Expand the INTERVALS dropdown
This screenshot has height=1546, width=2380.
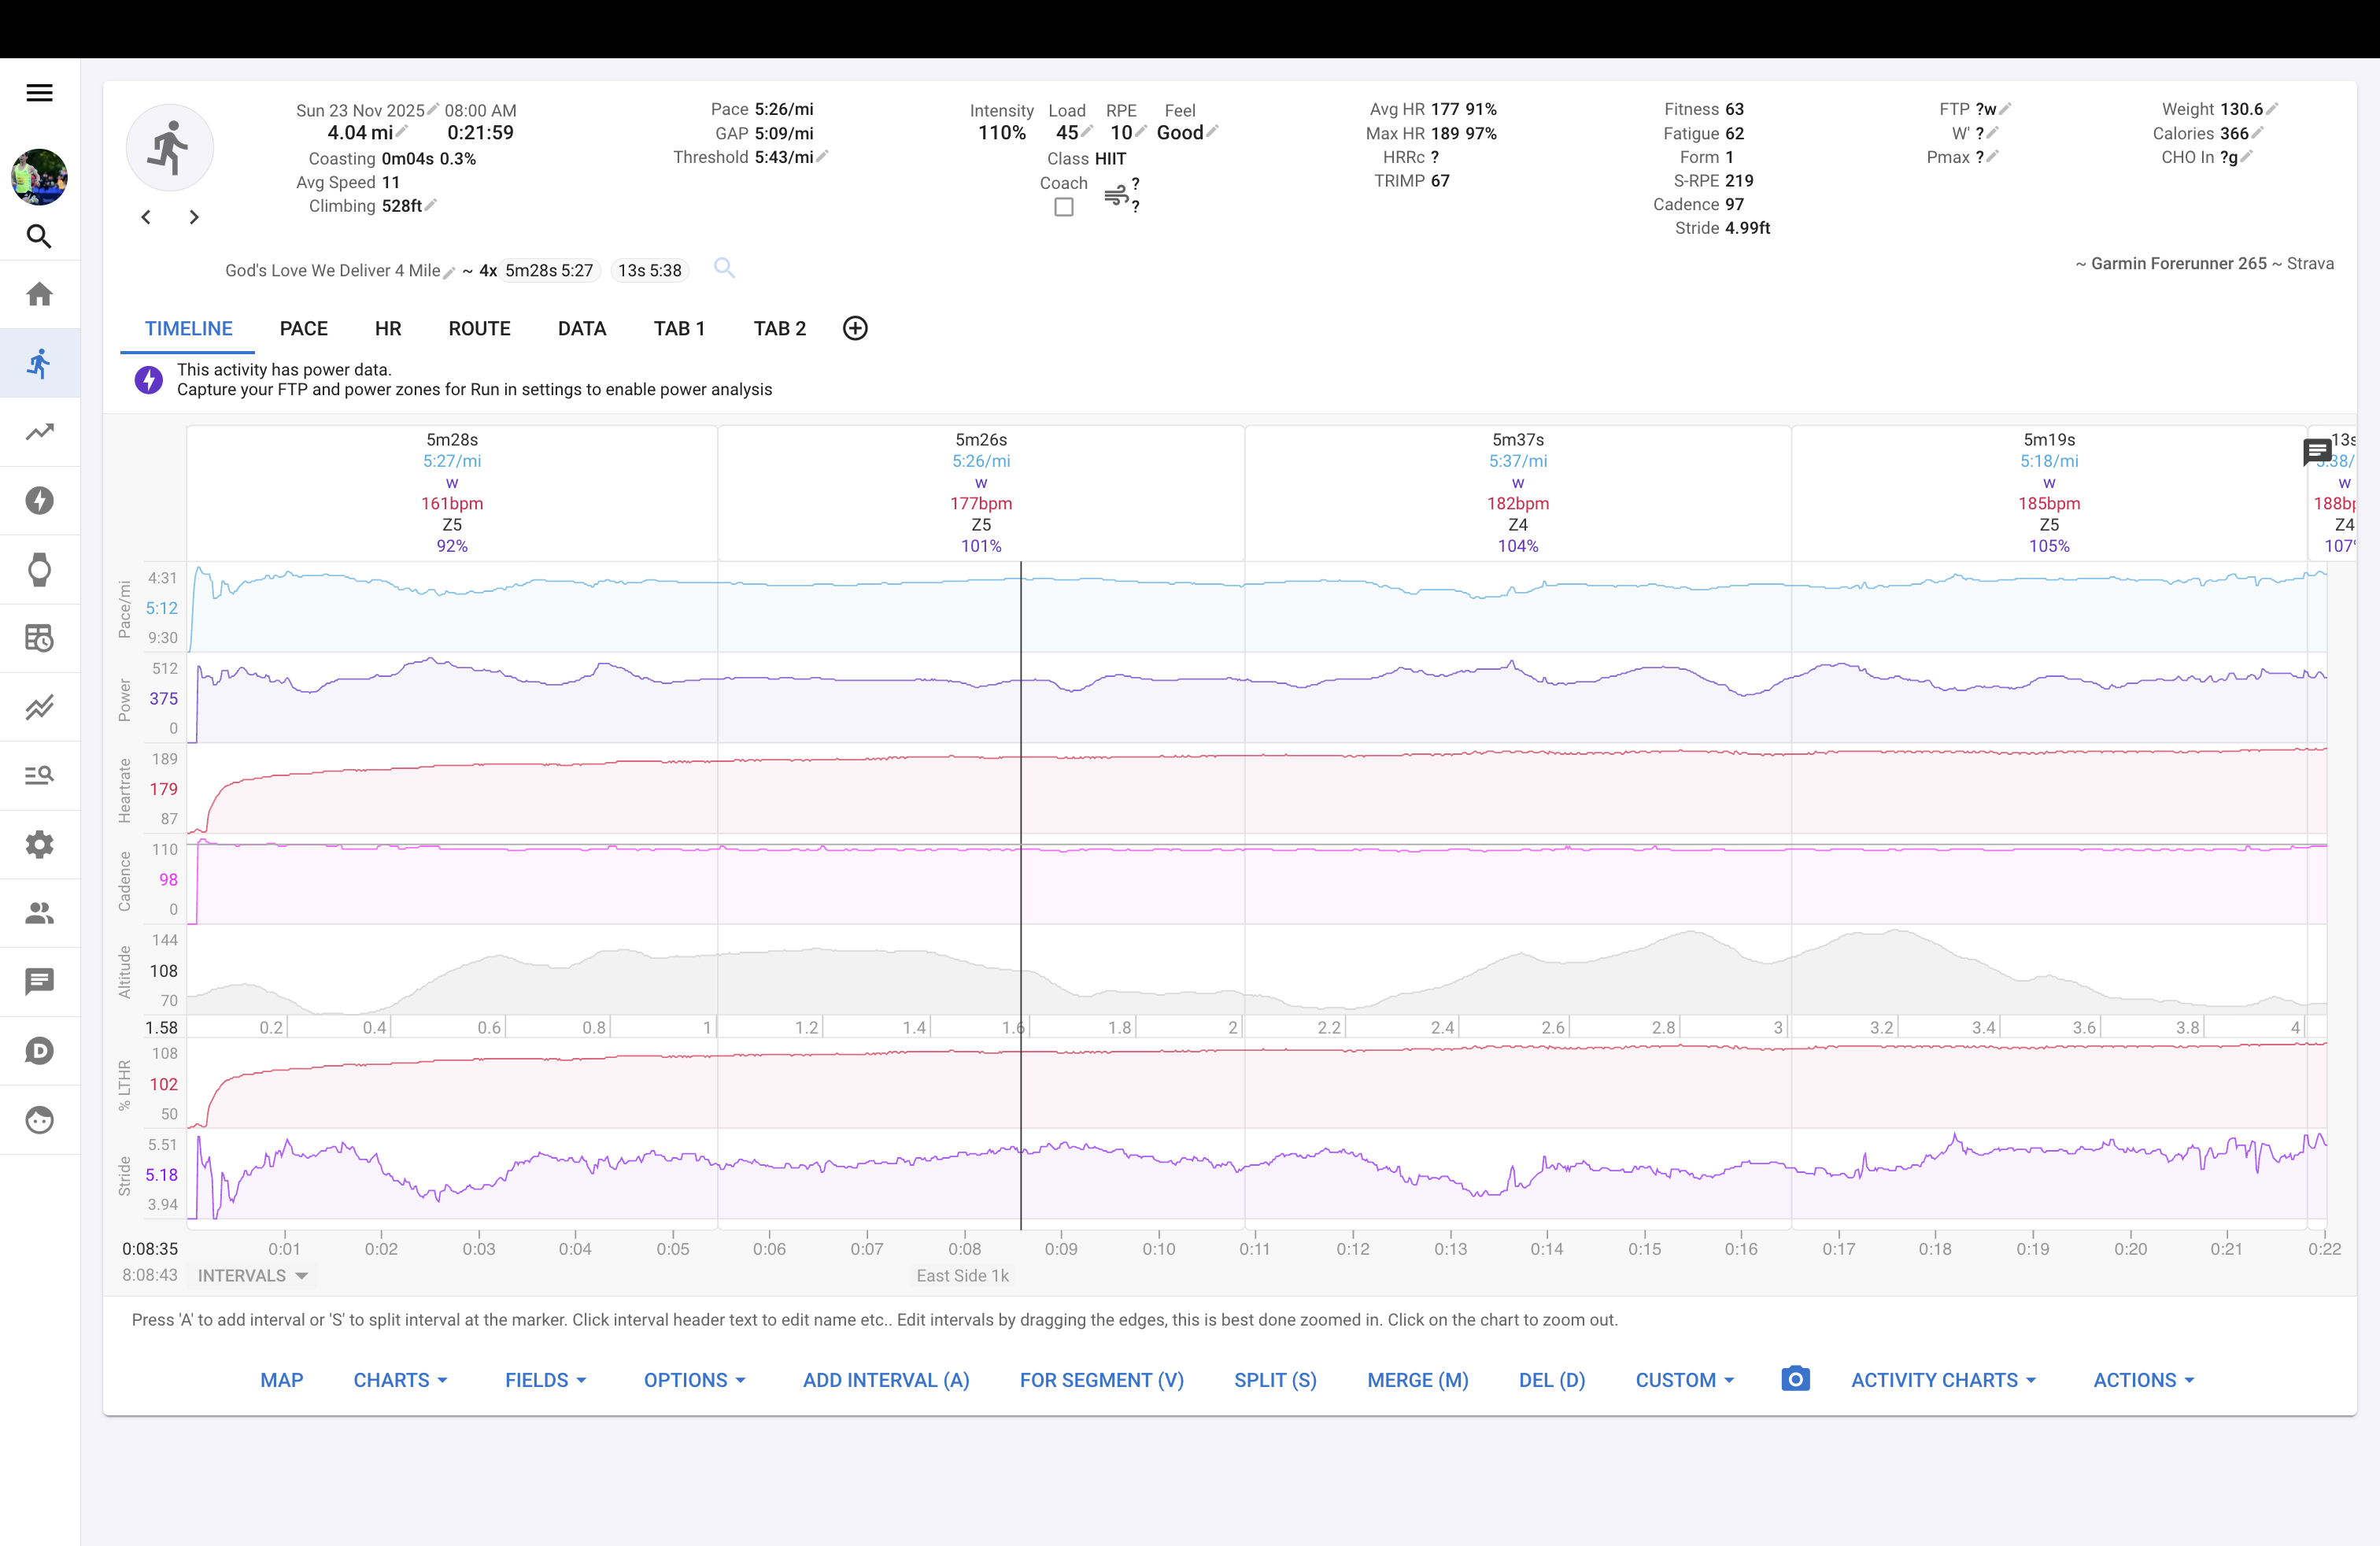[253, 1276]
